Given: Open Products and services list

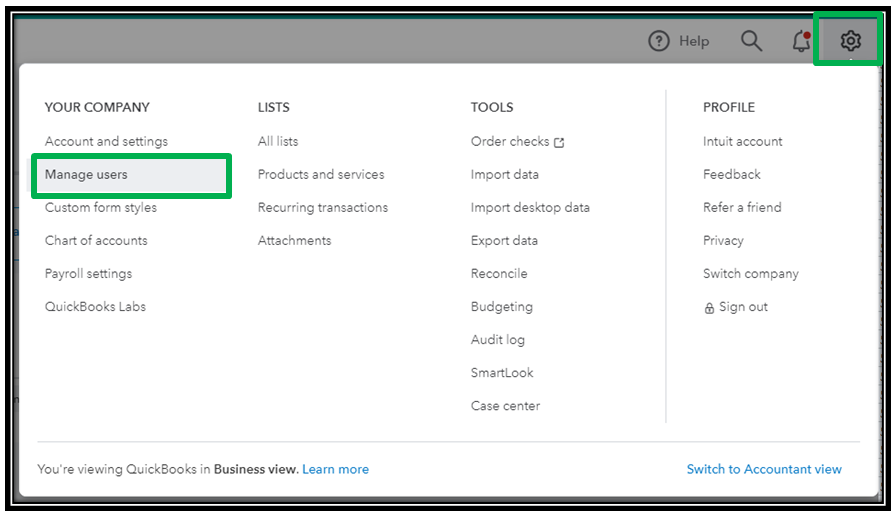Looking at the screenshot, I should 321,175.
